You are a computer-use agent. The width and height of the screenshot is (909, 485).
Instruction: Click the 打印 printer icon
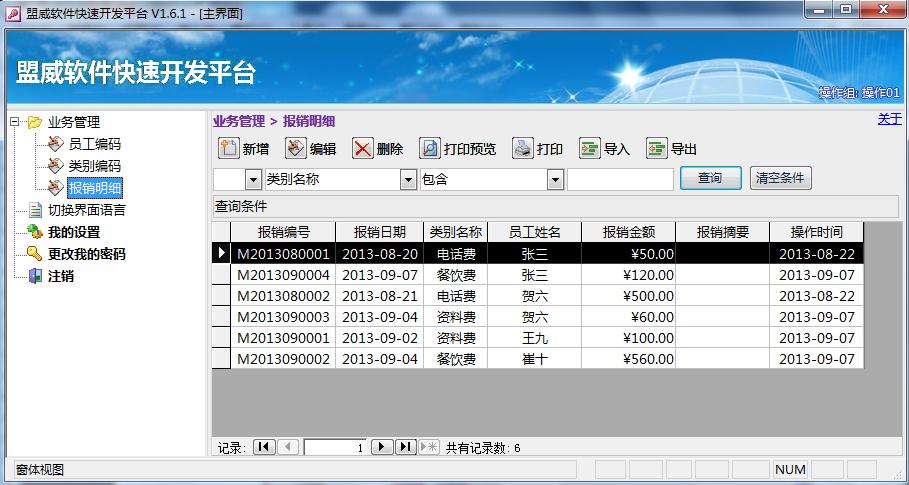[x=523, y=148]
